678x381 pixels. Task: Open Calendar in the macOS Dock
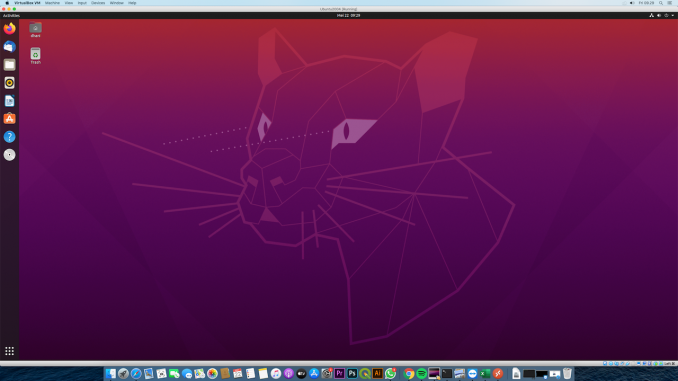click(x=238, y=374)
